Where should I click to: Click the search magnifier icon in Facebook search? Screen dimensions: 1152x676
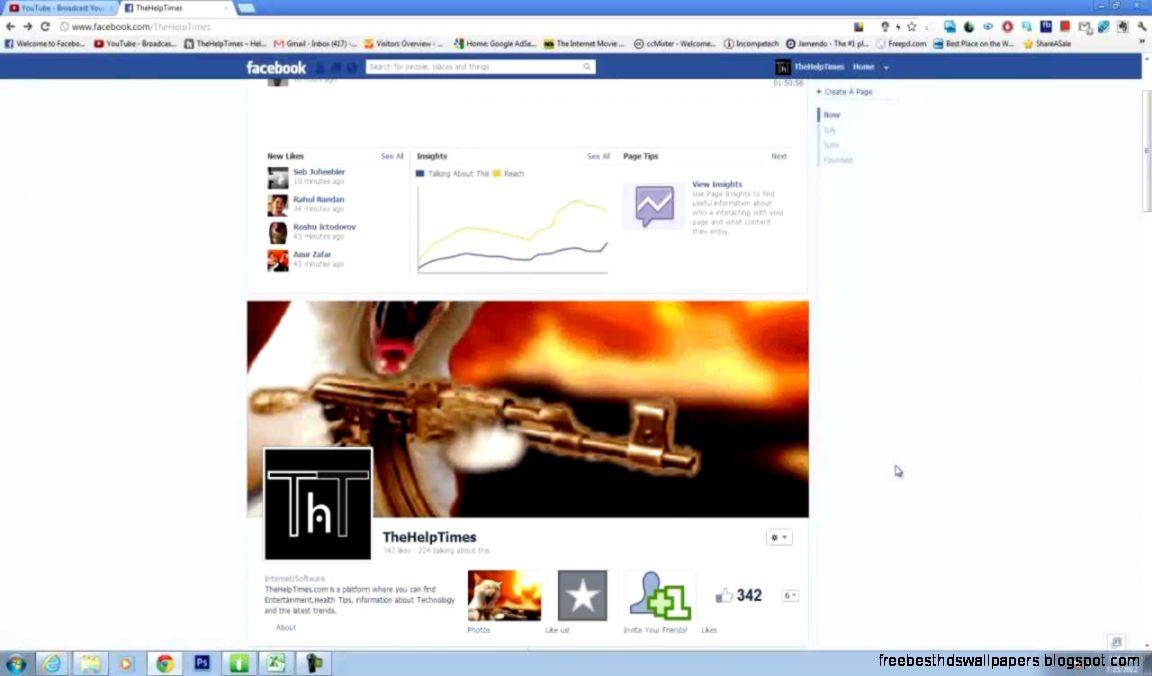pos(587,67)
